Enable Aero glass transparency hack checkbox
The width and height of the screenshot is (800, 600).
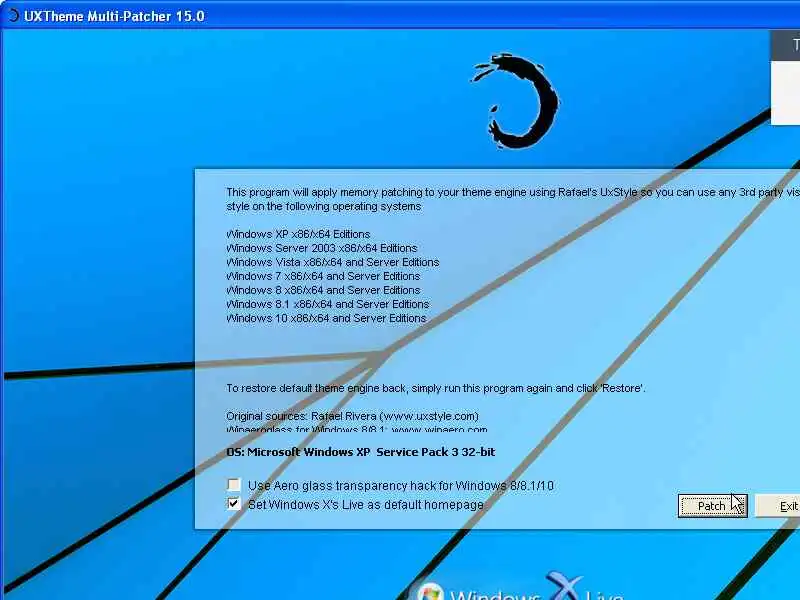[234, 485]
